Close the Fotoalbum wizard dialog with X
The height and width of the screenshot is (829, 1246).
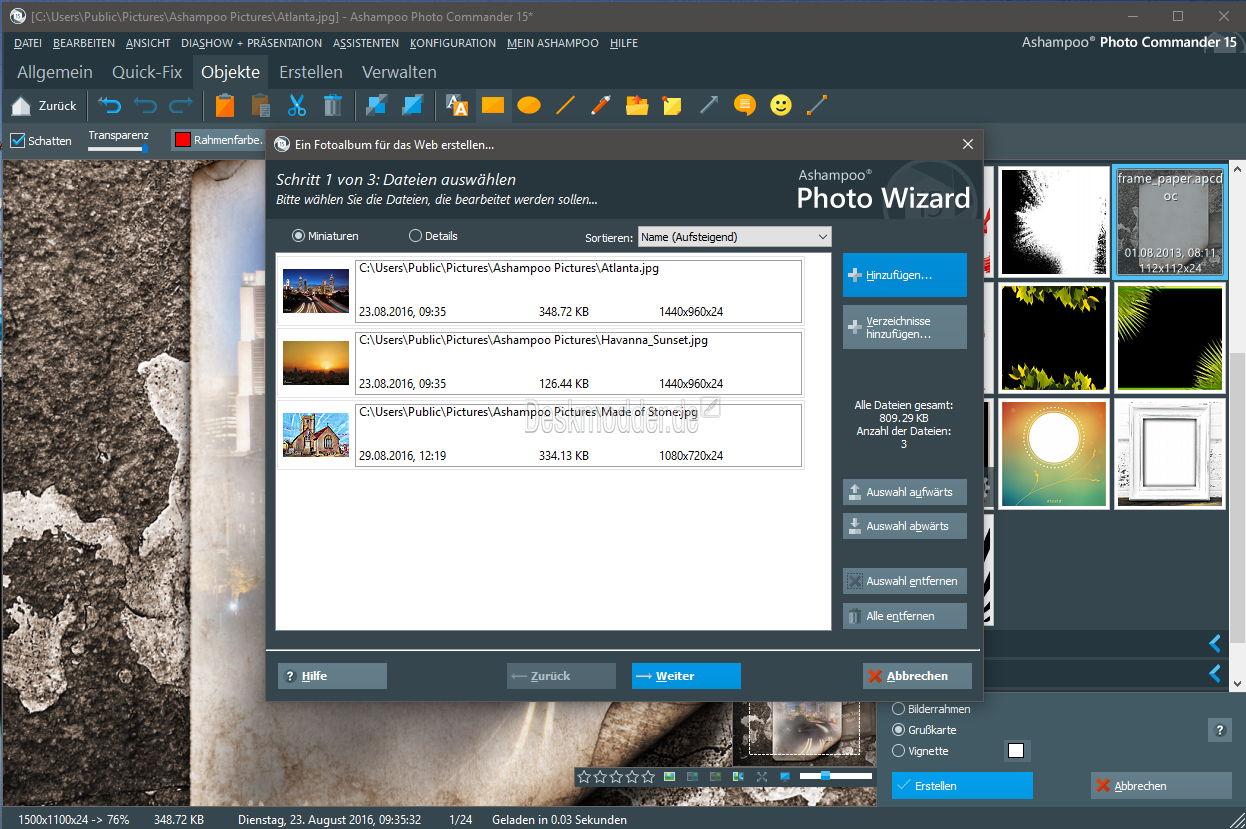967,144
